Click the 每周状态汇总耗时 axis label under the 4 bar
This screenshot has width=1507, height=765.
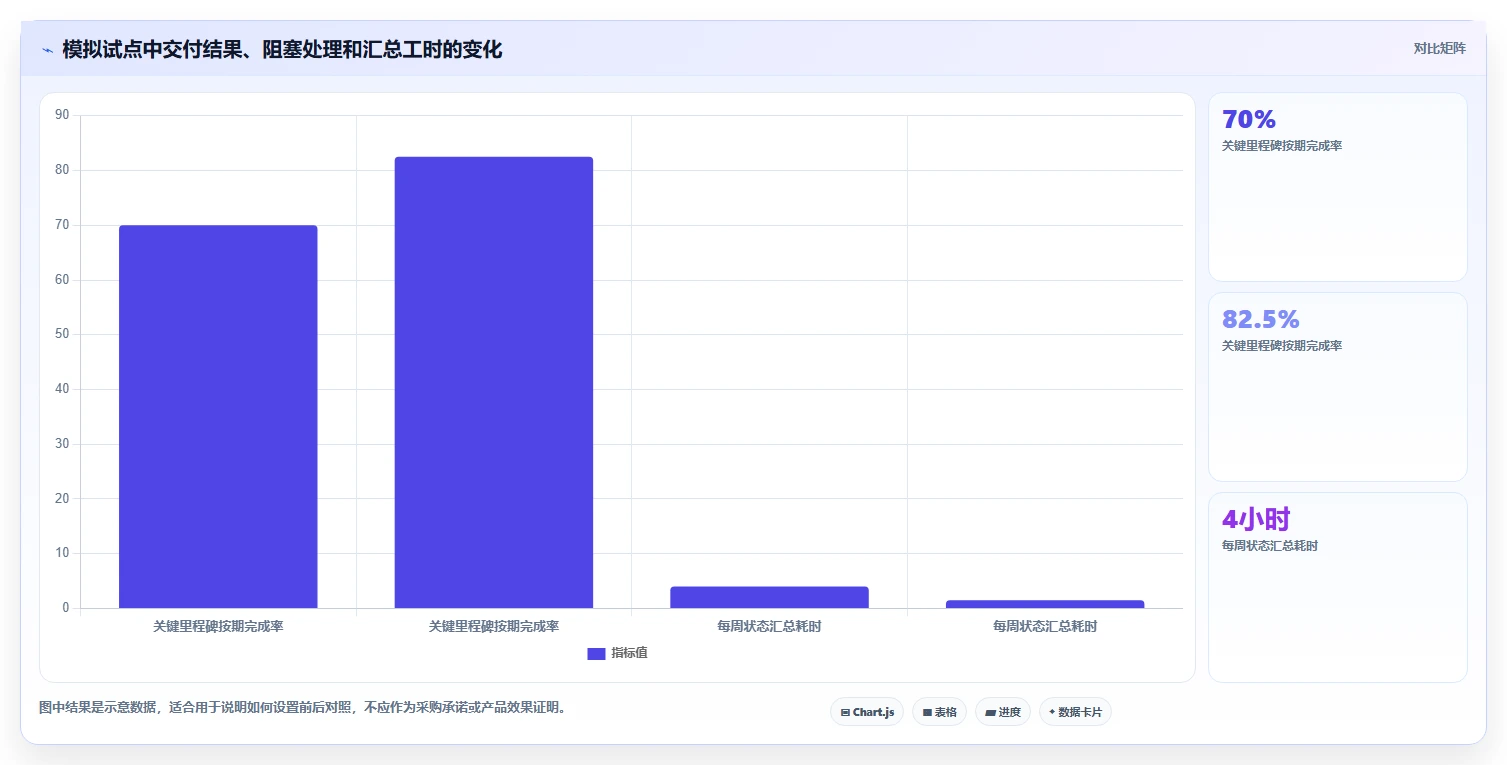(769, 627)
